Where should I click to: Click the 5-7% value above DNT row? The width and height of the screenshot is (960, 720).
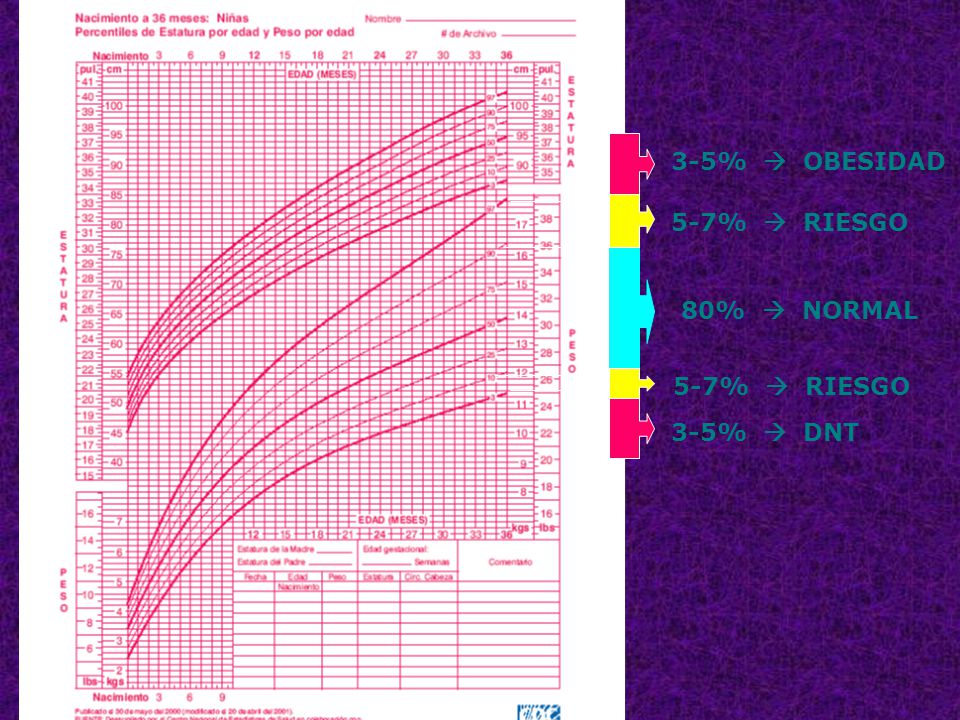pos(711,386)
